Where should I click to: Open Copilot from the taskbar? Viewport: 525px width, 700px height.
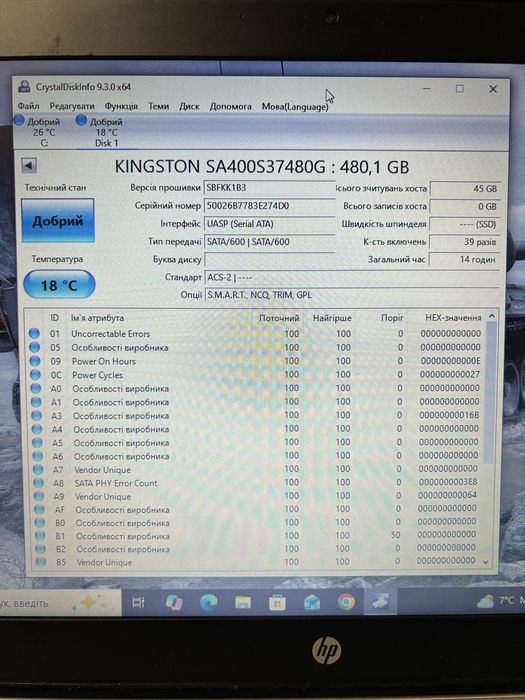173,602
